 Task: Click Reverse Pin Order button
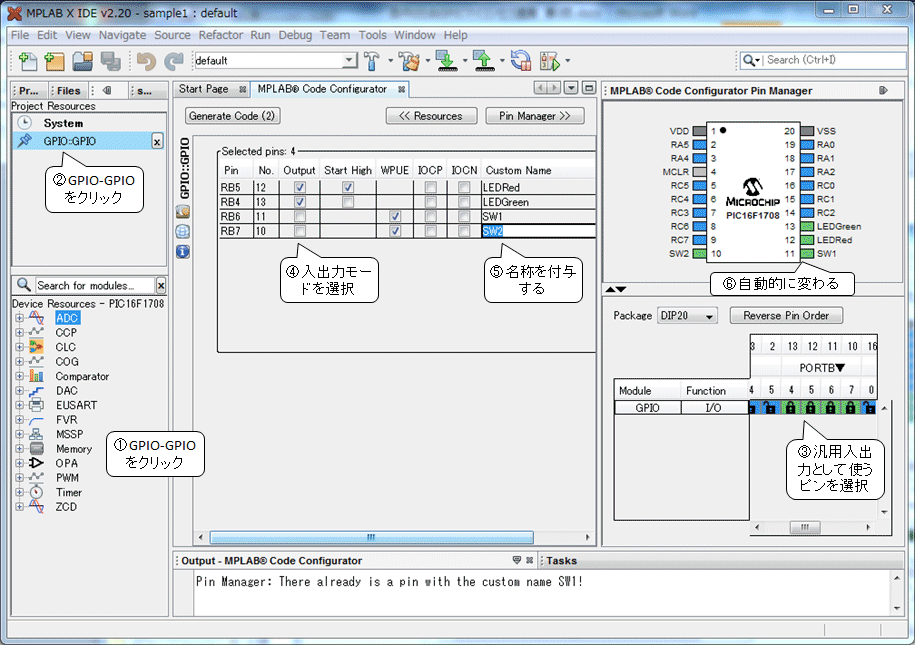[x=786, y=315]
